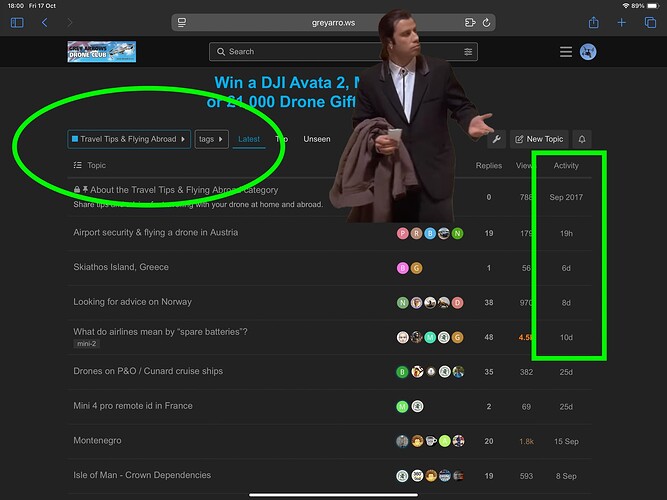Open the Montenegro topic
Image resolution: width=667 pixels, height=500 pixels.
click(x=97, y=440)
